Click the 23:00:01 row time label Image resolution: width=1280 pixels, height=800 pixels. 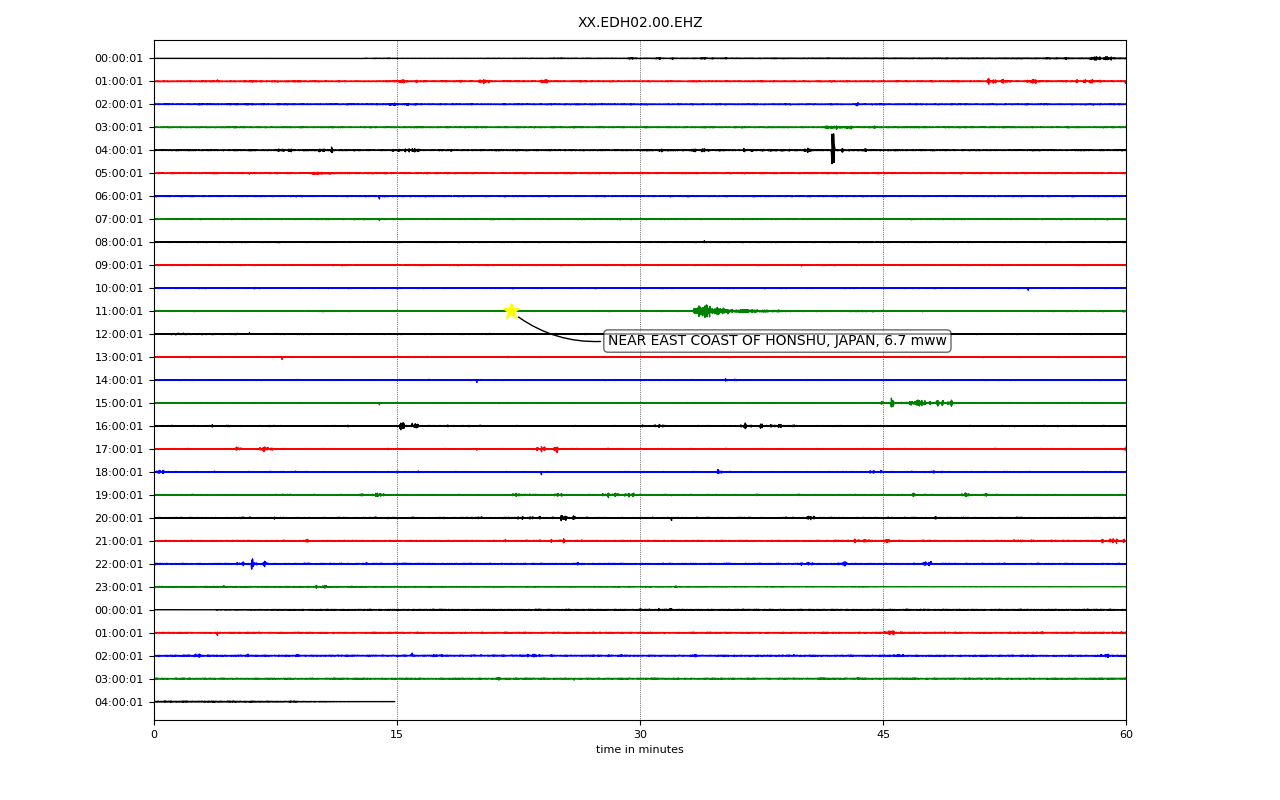(x=119, y=587)
